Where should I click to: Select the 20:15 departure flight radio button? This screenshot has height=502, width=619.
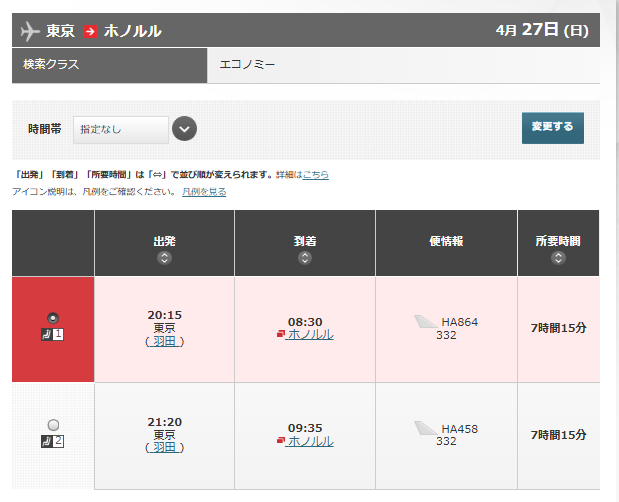tap(53, 318)
